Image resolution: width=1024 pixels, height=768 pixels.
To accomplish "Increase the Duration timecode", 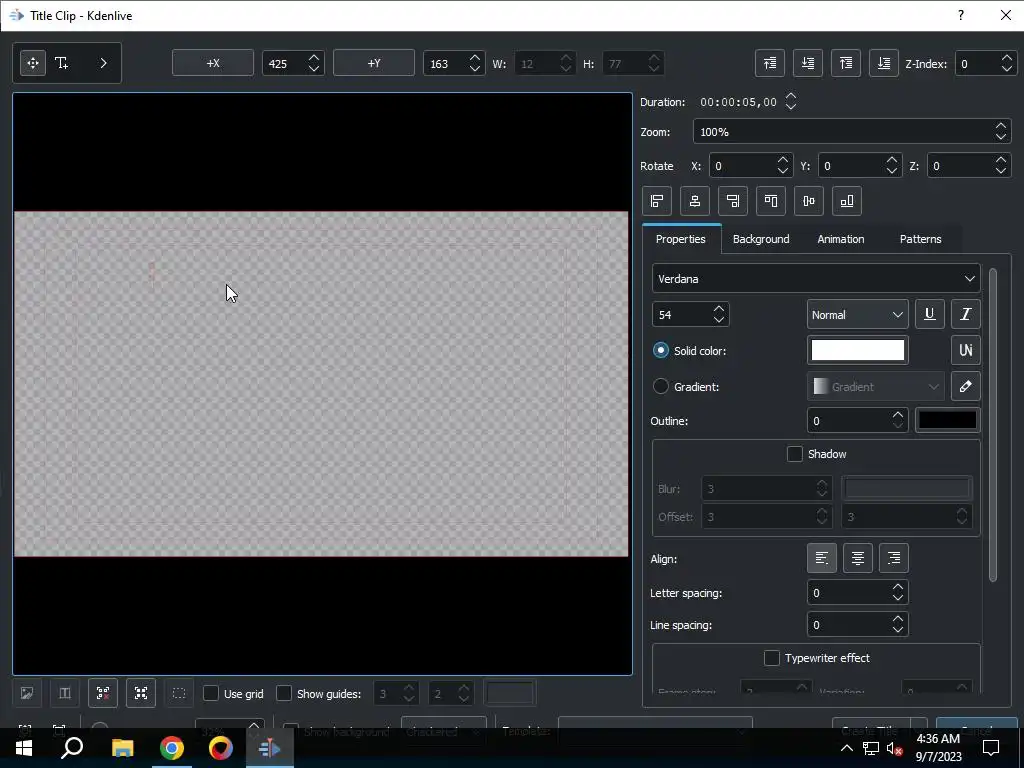I will point(791,97).
